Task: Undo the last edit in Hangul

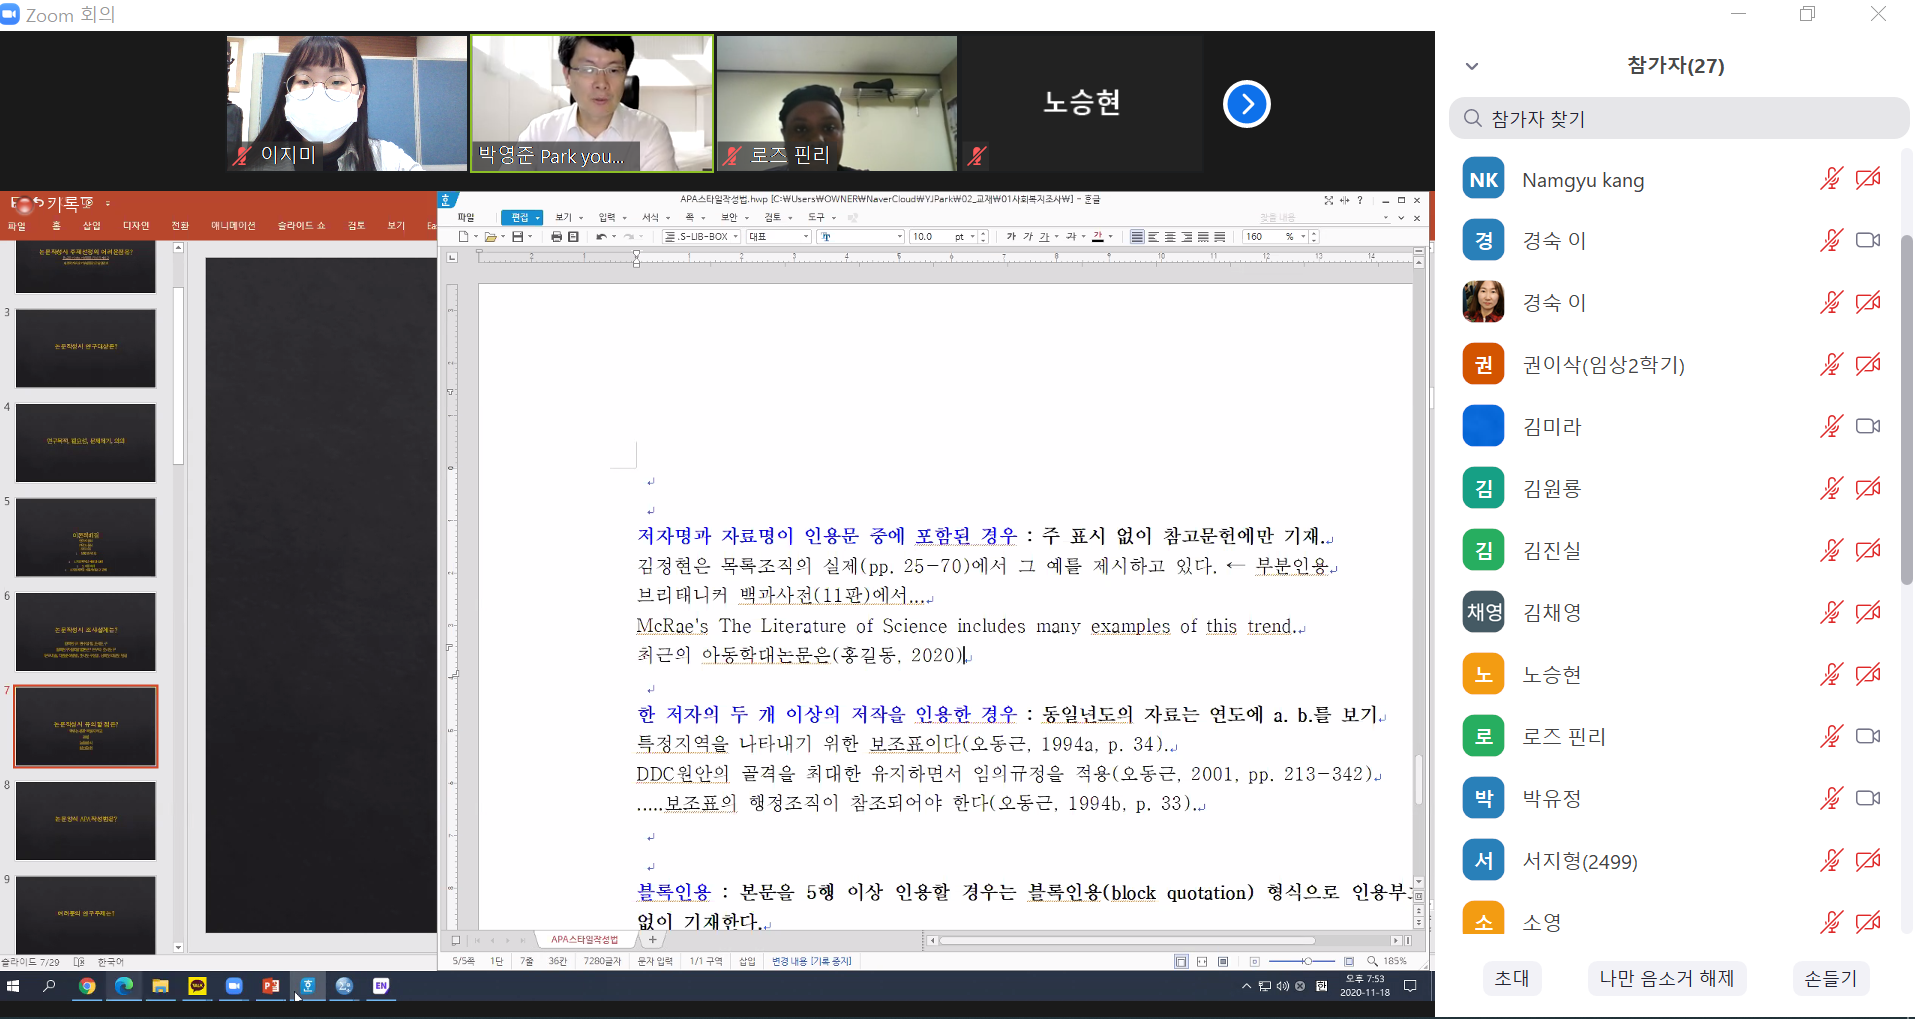Action: [601, 237]
